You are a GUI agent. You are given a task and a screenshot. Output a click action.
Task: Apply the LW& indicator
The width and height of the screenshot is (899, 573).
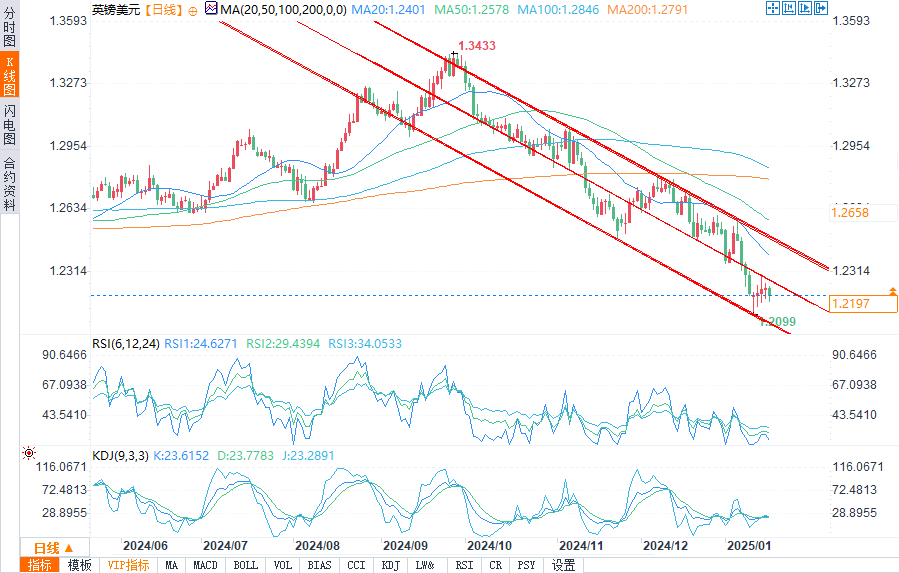(425, 565)
